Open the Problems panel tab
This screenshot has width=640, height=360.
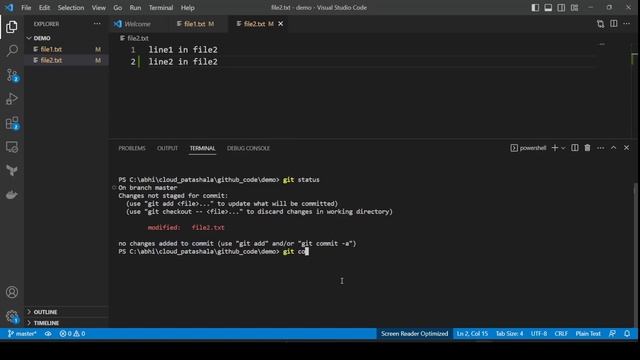tap(132, 148)
